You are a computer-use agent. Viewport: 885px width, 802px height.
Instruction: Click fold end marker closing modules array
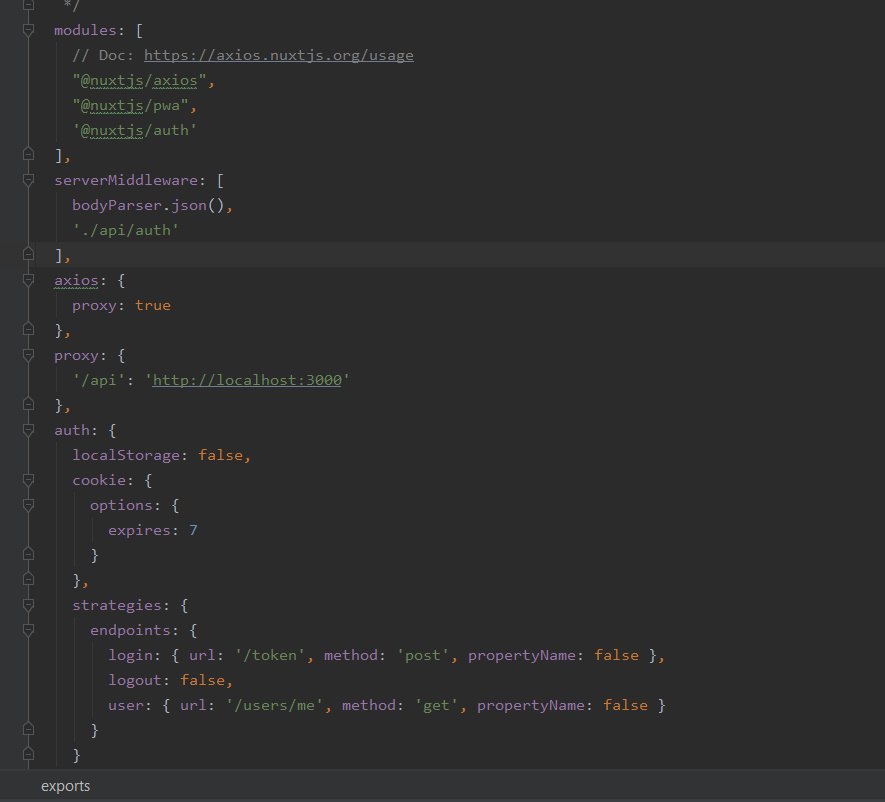(x=28, y=154)
